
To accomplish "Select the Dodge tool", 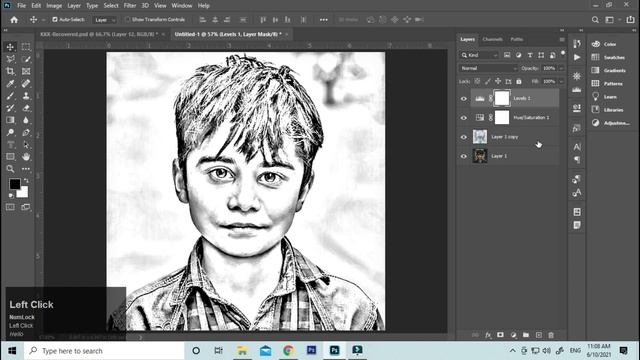I will click(10, 132).
